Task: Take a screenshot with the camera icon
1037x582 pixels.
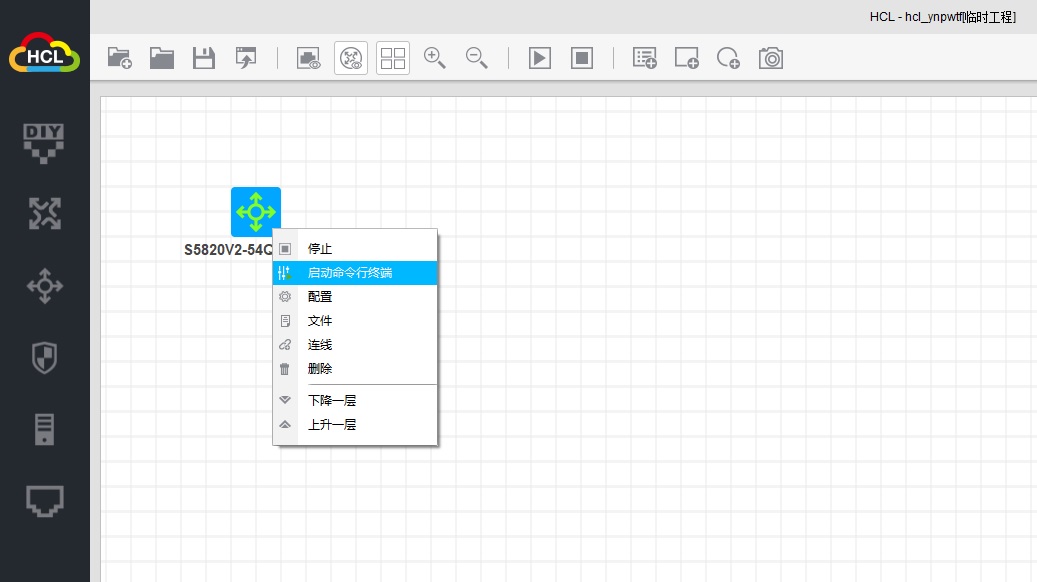Action: (x=770, y=58)
